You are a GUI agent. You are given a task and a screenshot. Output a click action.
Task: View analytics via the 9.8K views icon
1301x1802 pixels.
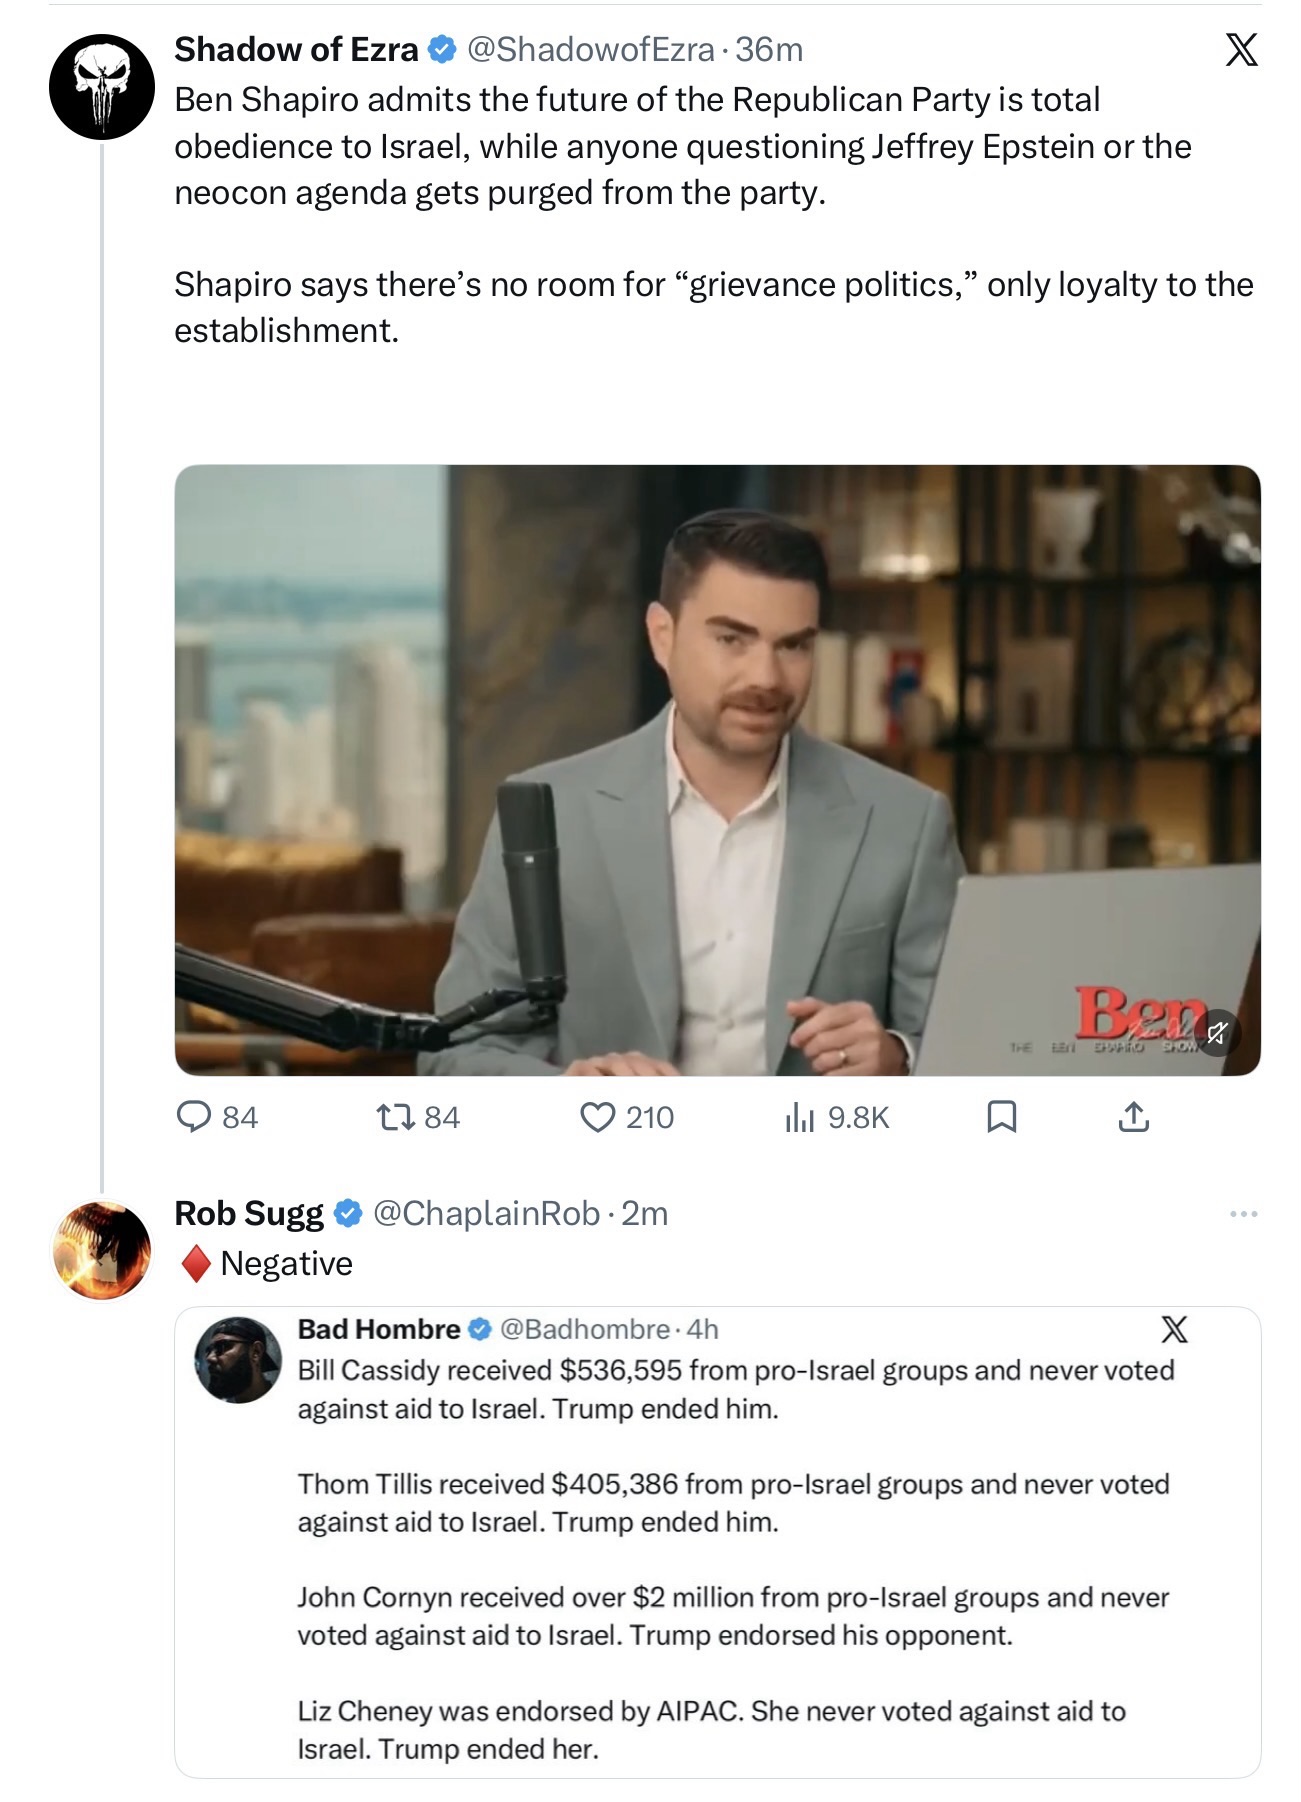(799, 1116)
